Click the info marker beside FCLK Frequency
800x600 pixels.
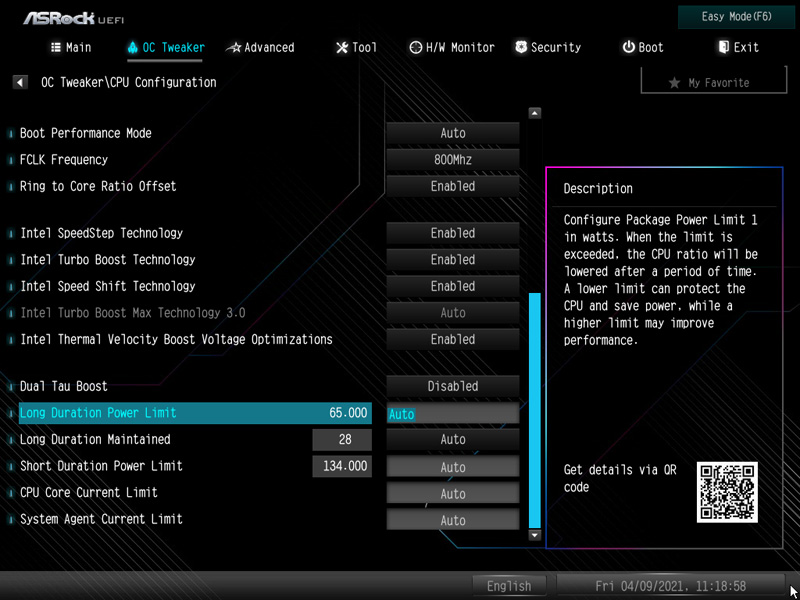click(x=11, y=161)
